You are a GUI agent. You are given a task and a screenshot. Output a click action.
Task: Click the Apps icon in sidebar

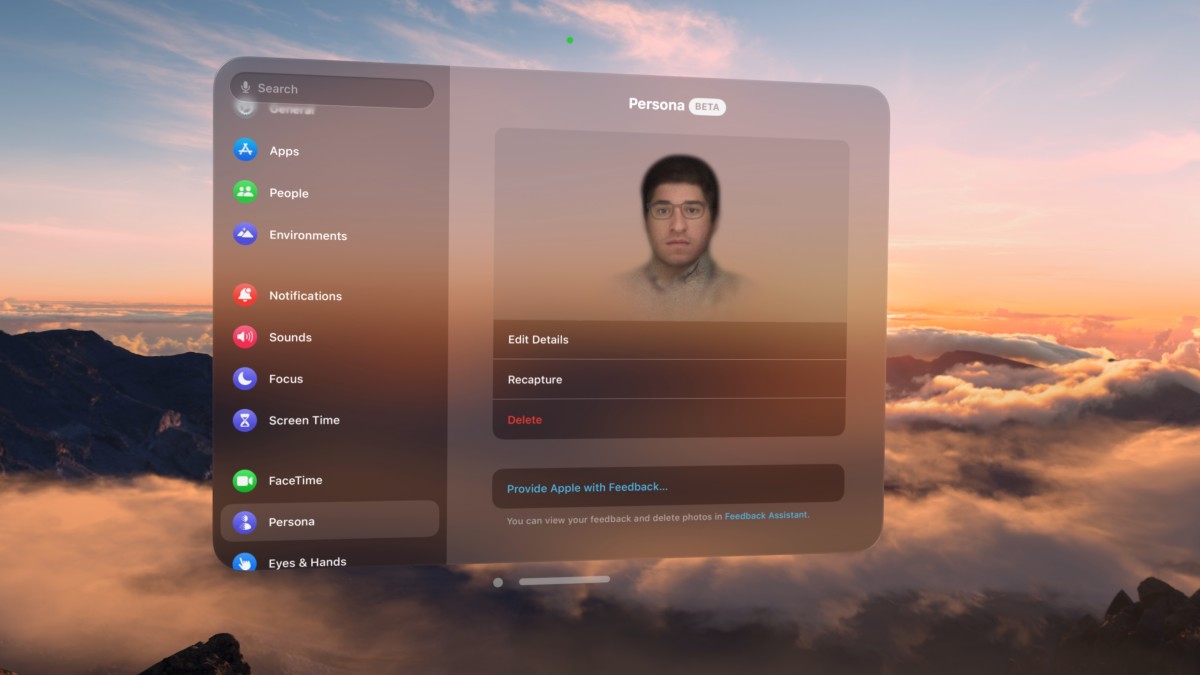pyautogui.click(x=245, y=150)
